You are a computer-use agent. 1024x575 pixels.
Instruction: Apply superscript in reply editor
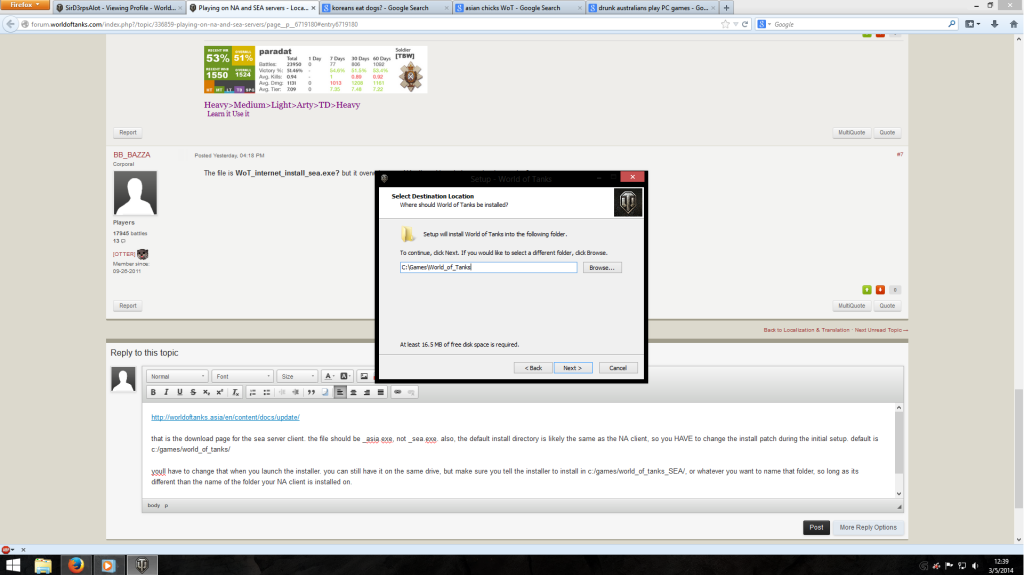[219, 392]
